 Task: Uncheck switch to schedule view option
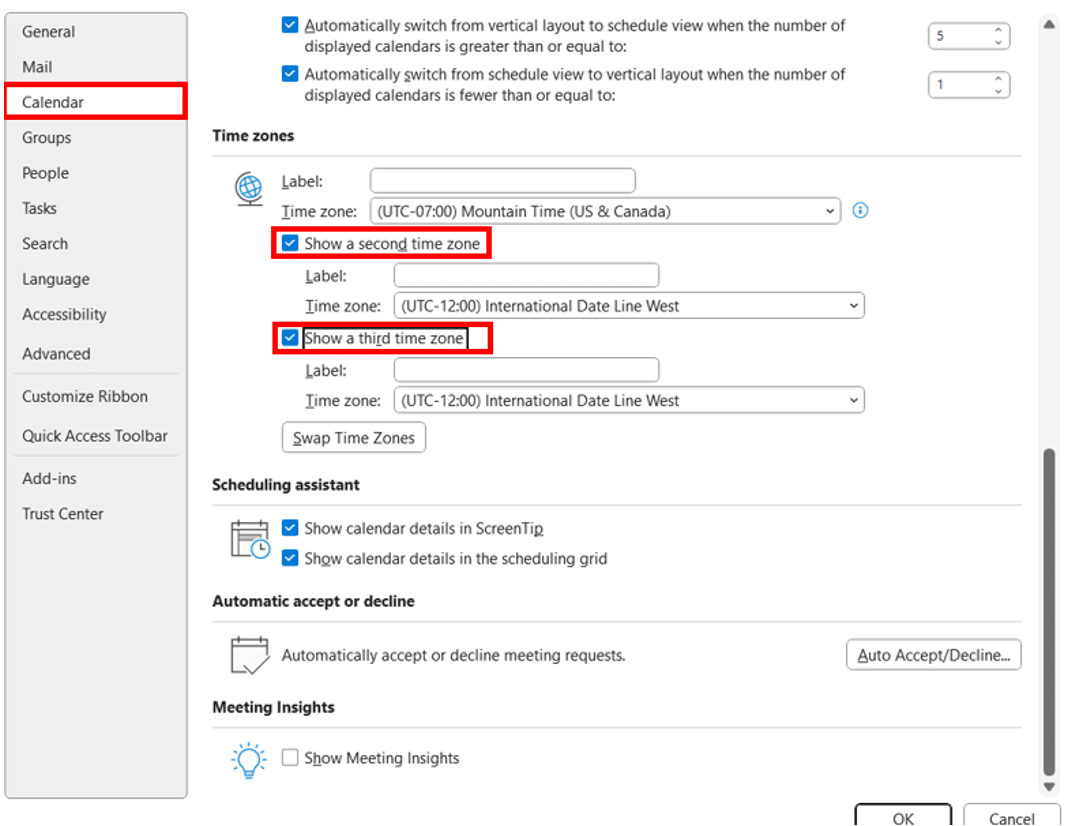click(x=290, y=25)
